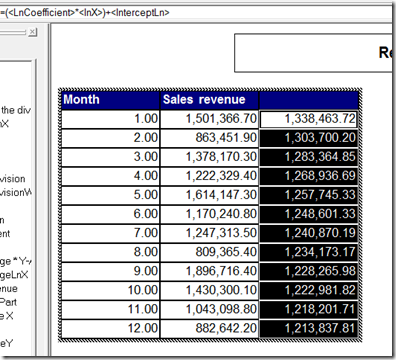Select Month cell 2.00
The height and width of the screenshot is (360, 396).
click(110, 138)
